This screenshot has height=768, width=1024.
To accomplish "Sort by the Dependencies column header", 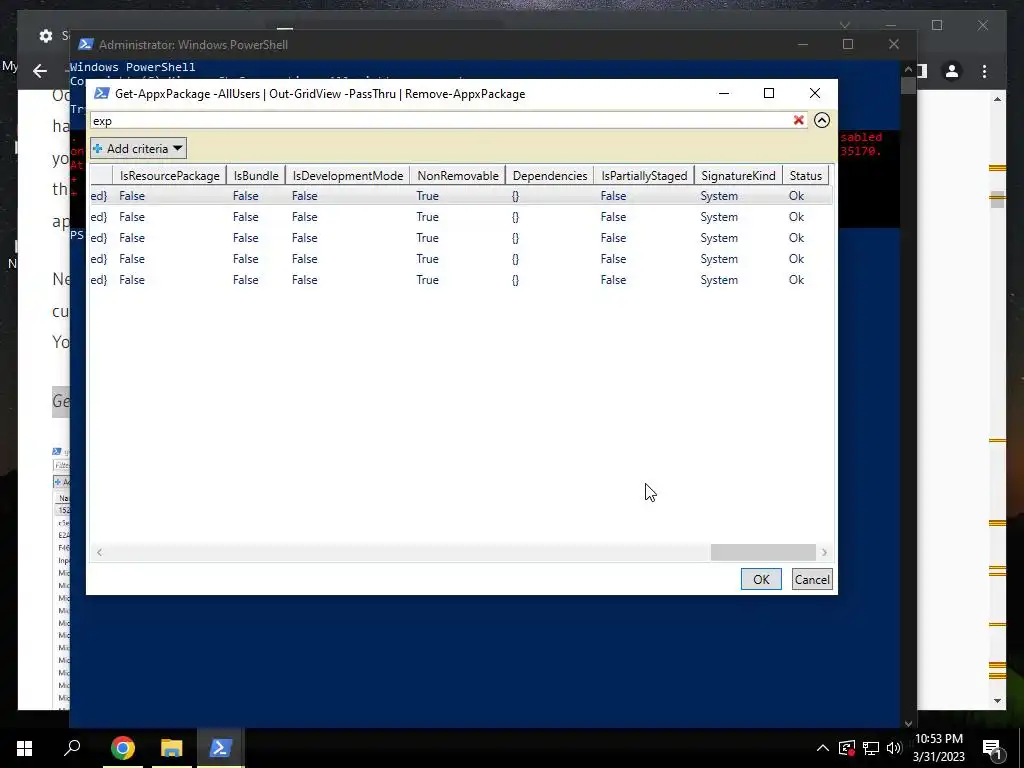I will coord(550,176).
